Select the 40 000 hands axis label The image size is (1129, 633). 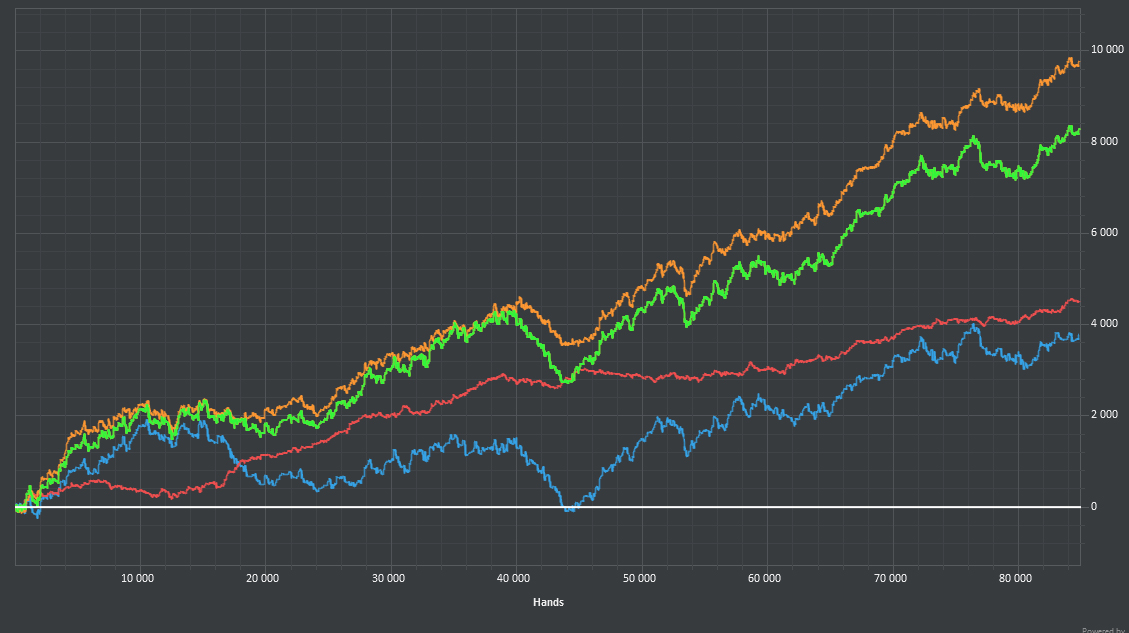tap(513, 578)
